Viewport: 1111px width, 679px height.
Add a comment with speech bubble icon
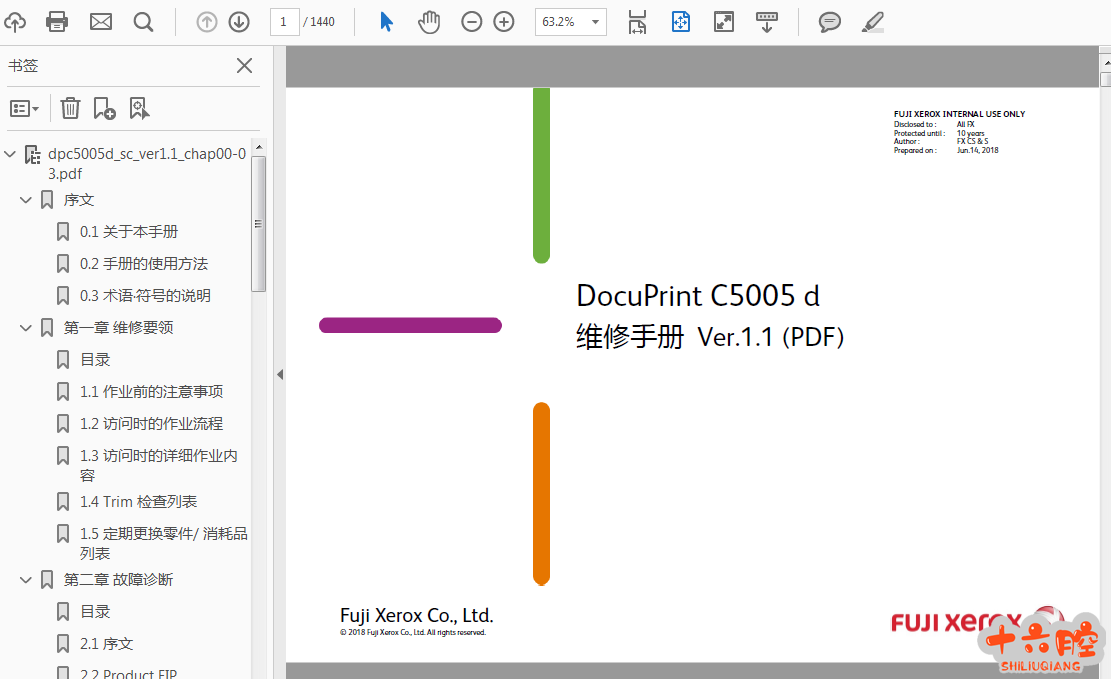click(829, 22)
